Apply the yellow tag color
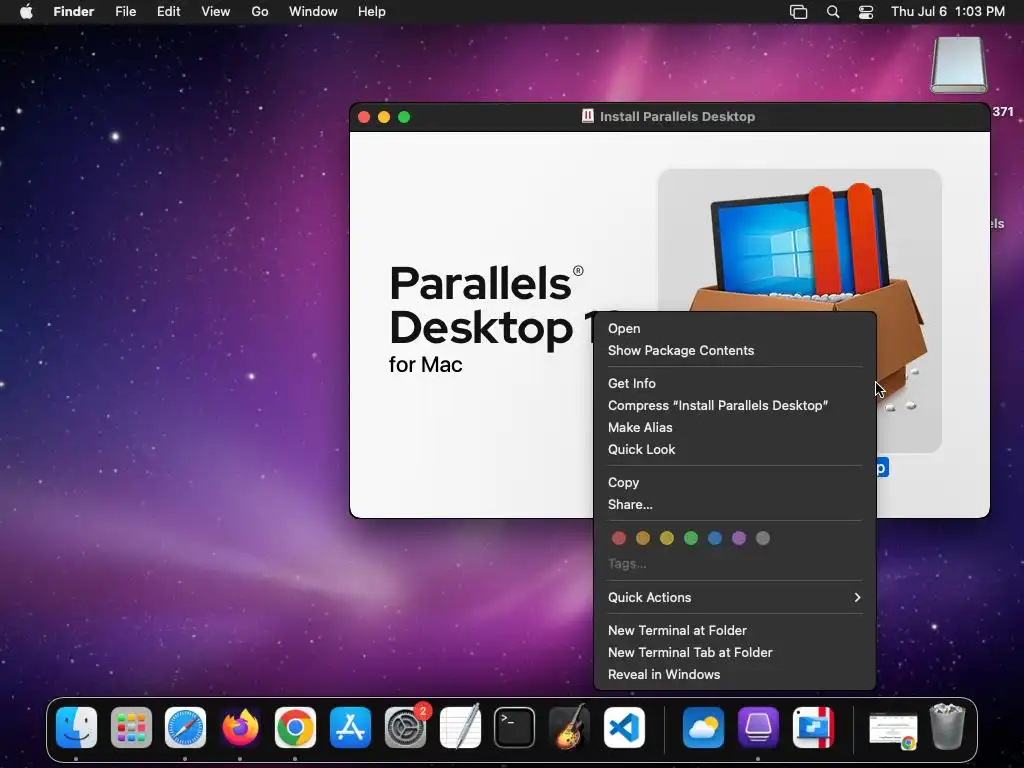The height and width of the screenshot is (768, 1024). (667, 538)
